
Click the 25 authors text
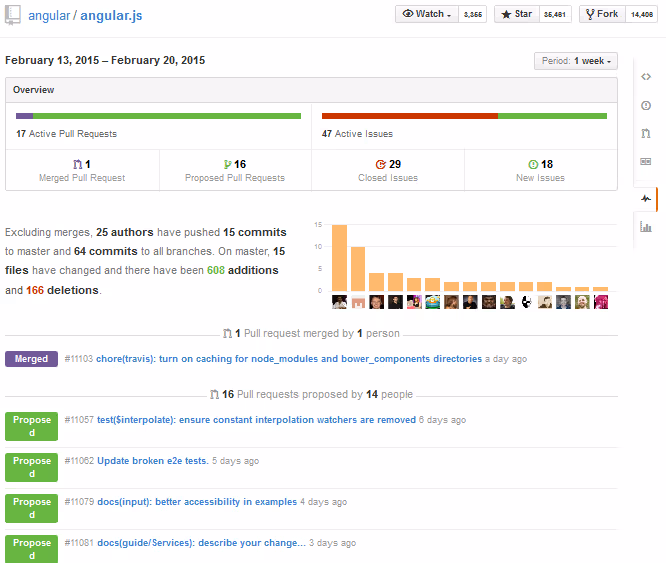[x=124, y=232]
